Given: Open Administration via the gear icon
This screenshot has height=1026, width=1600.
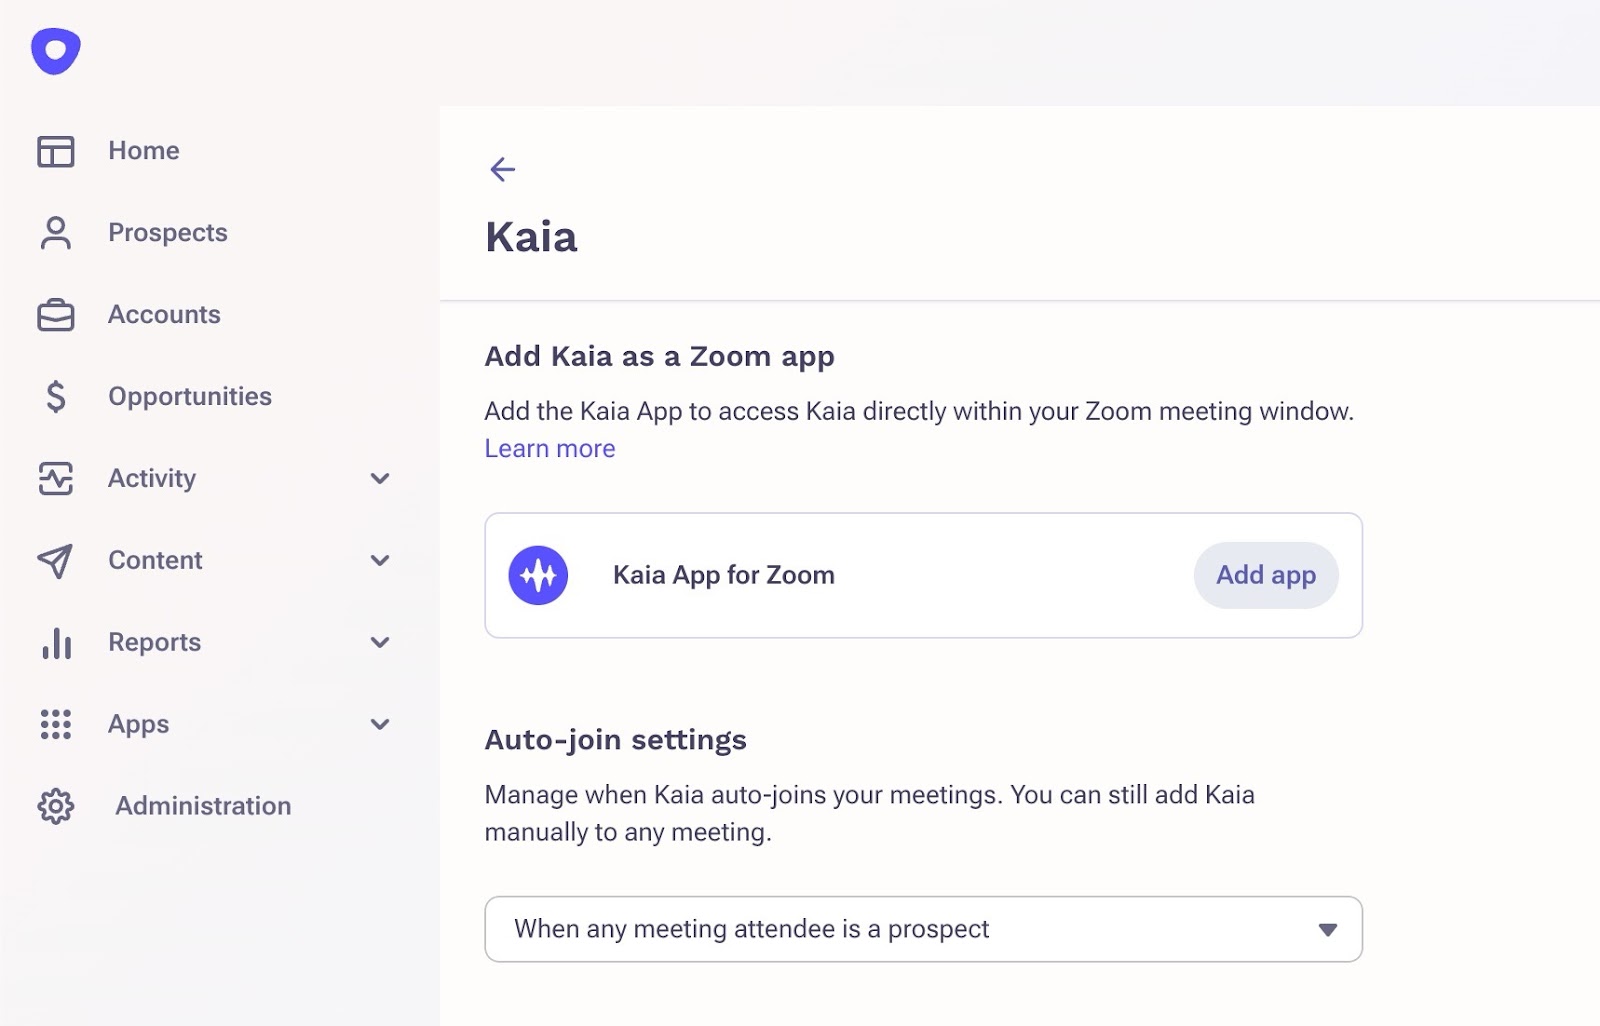Looking at the screenshot, I should click(x=56, y=806).
